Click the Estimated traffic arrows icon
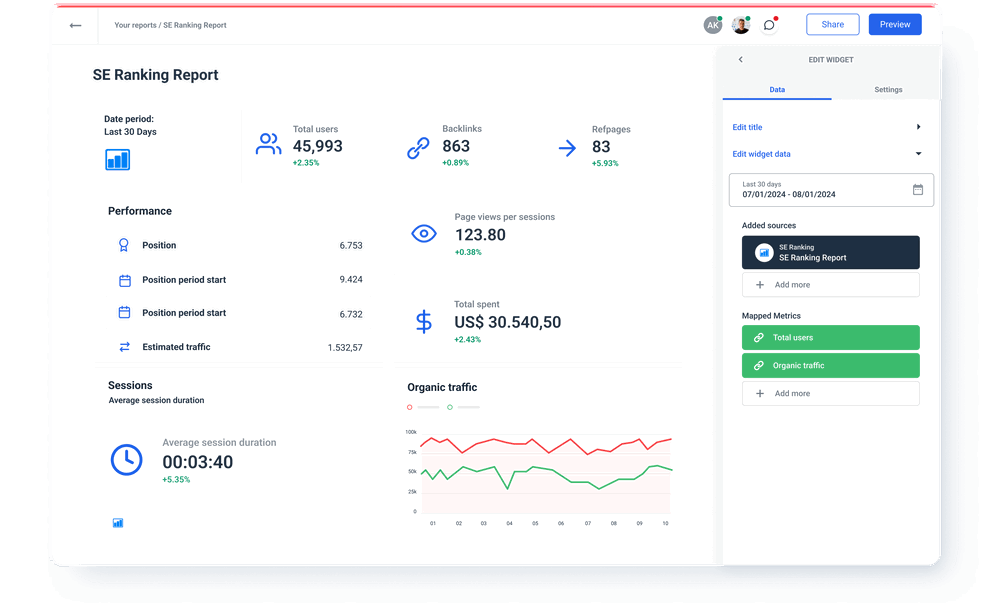992x603 pixels. [125, 346]
